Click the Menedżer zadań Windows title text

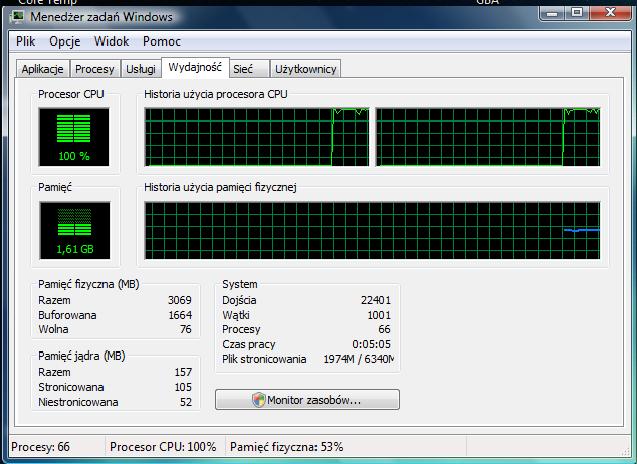[101, 17]
